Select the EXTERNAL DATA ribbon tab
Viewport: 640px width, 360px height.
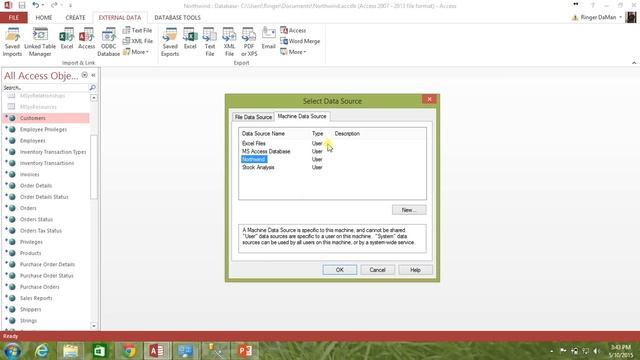tap(120, 18)
